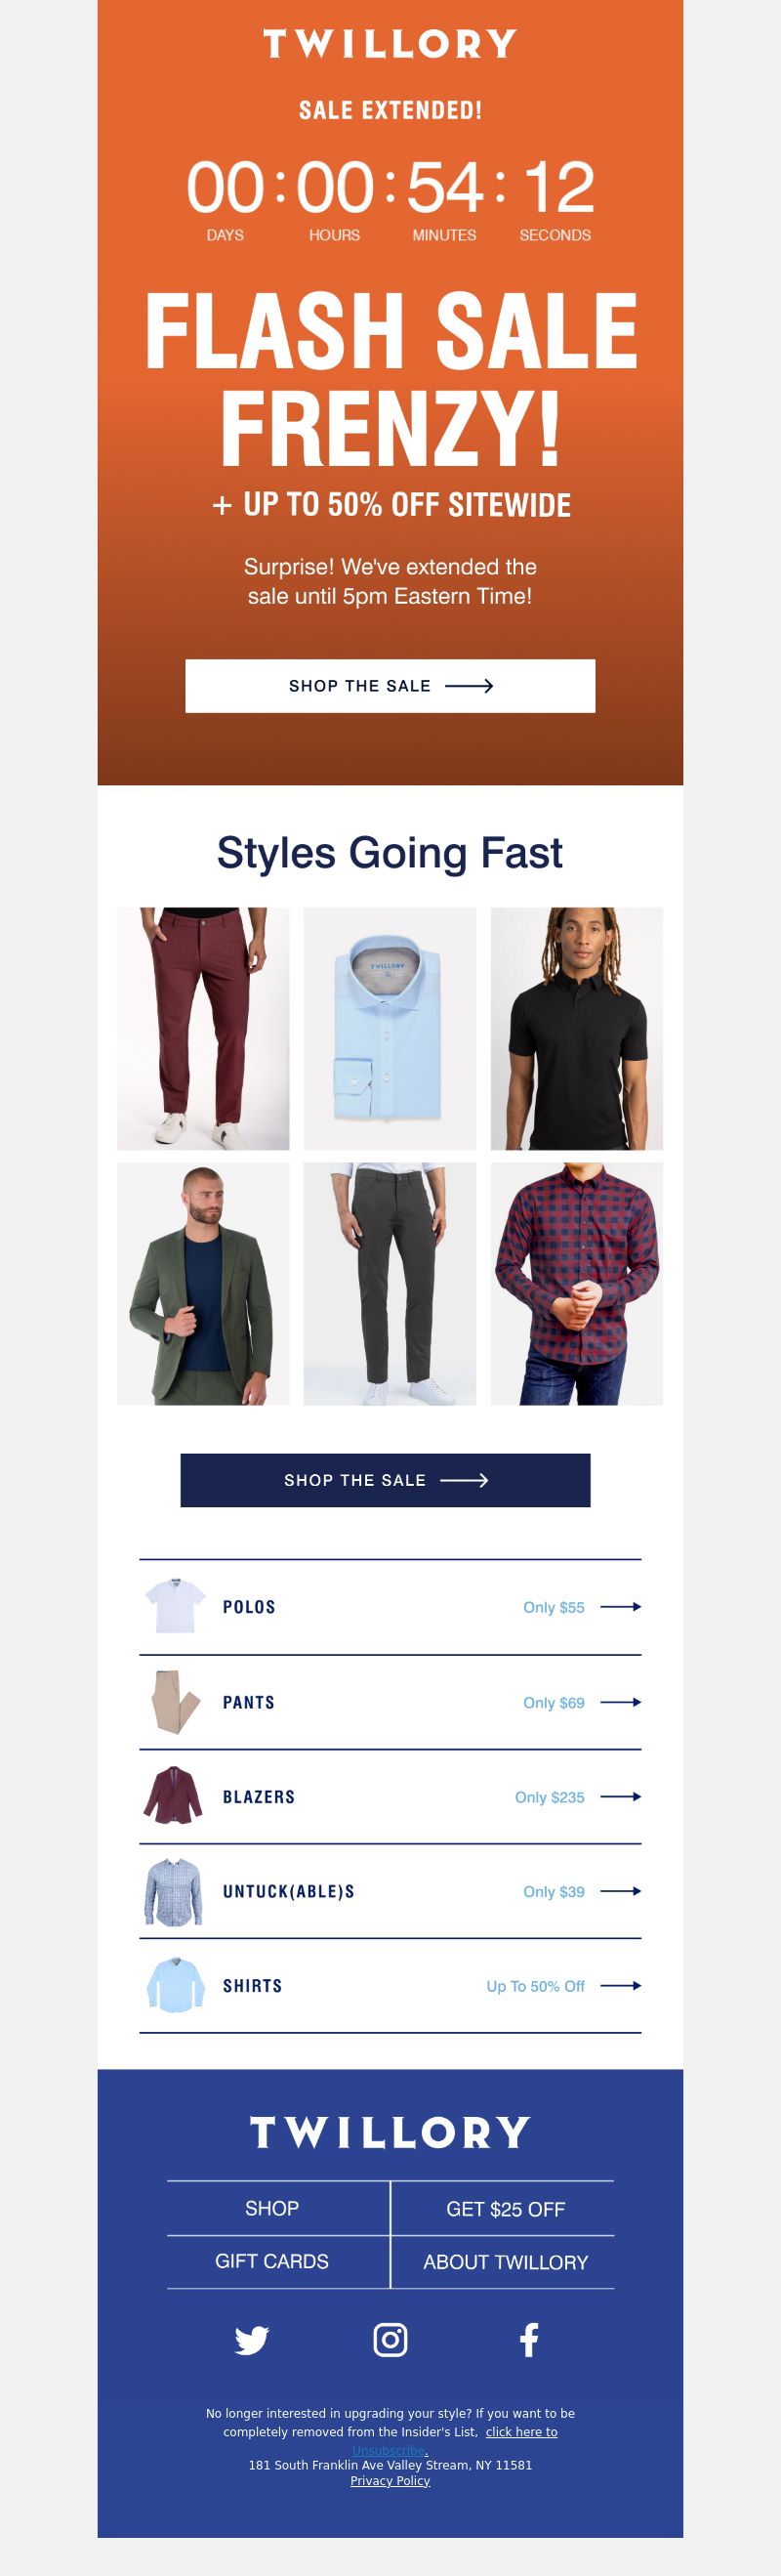Select the burgundy pants product image
This screenshot has width=781, height=2576.
(x=203, y=1028)
